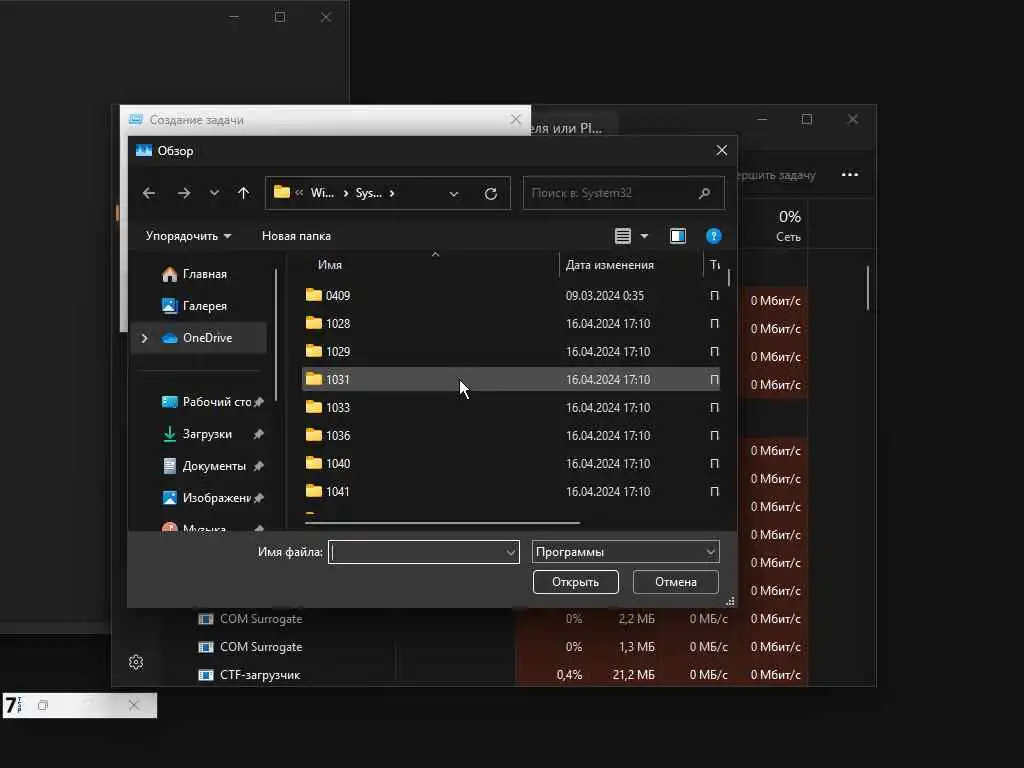
Task: Go forward in Browse dialog
Action: tap(184, 193)
